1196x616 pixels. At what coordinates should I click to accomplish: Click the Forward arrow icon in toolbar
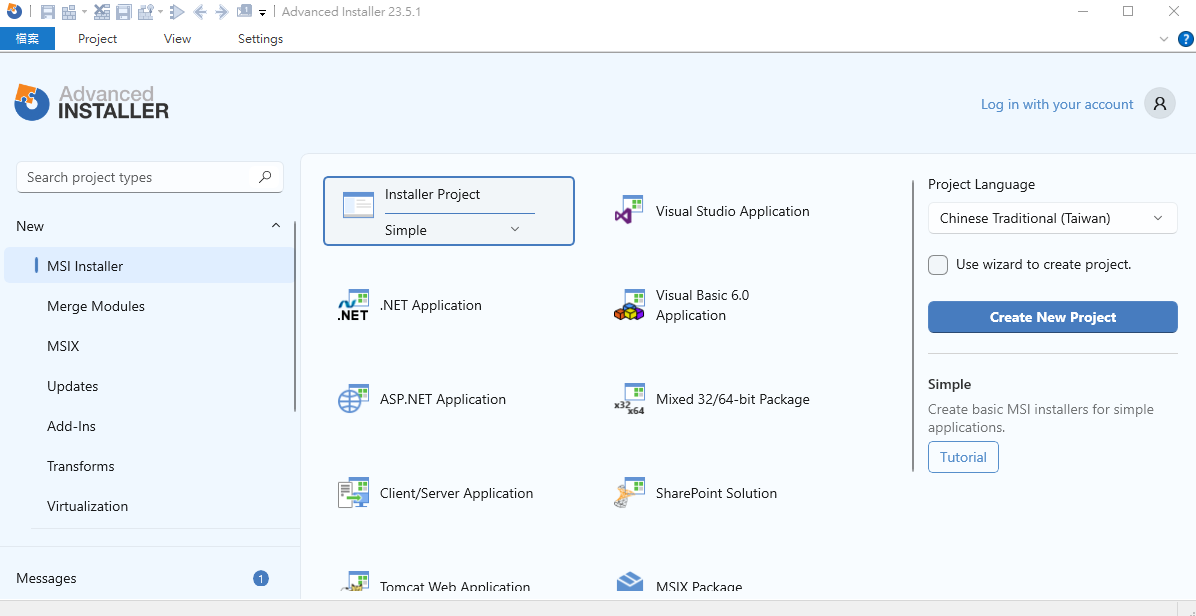coord(221,11)
